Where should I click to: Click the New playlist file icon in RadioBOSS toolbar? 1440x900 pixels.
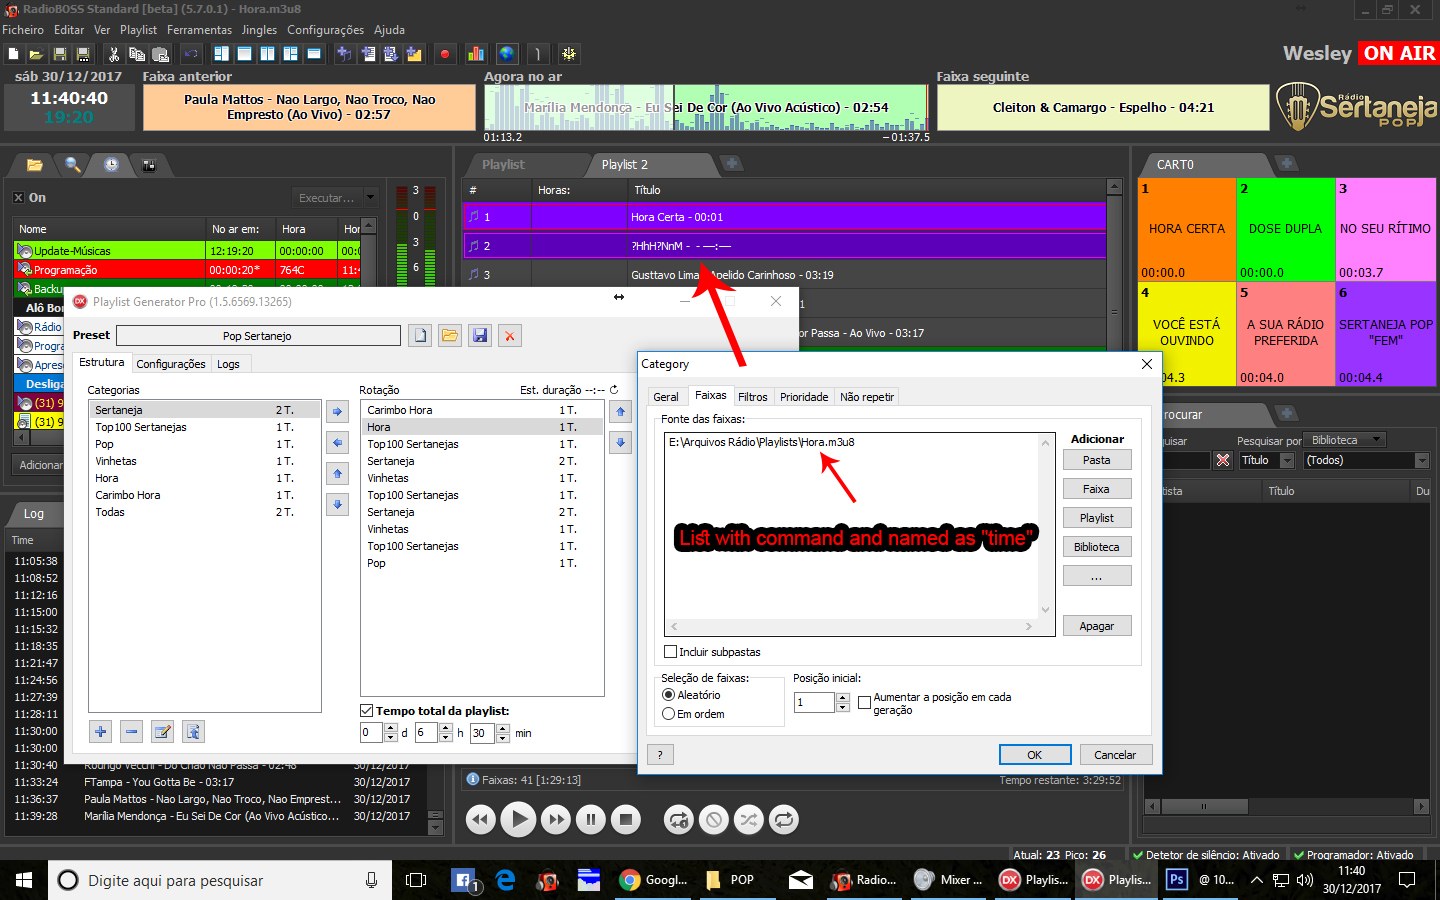coord(13,54)
